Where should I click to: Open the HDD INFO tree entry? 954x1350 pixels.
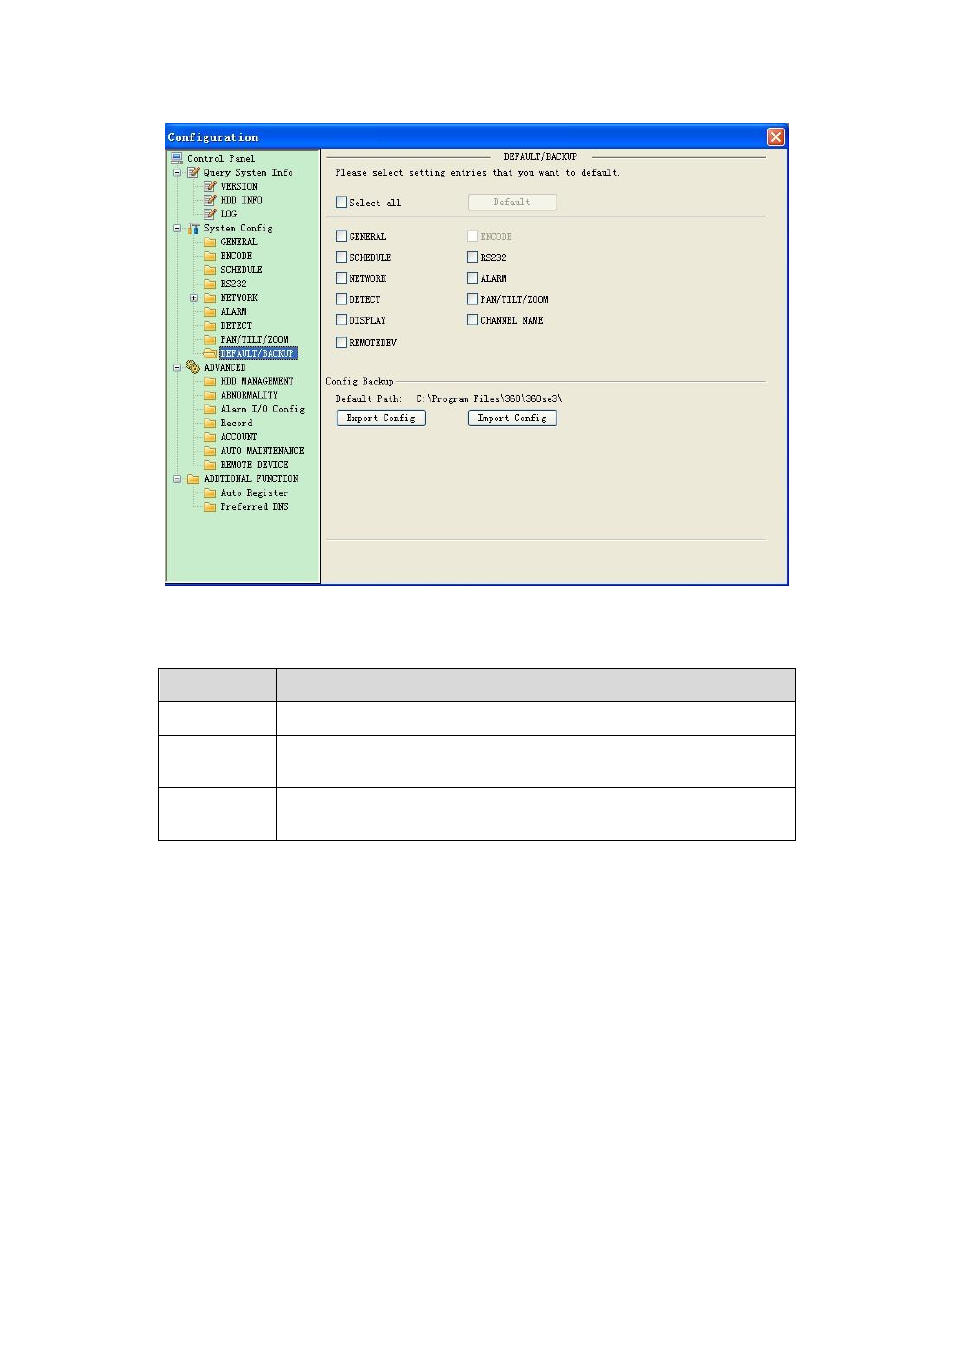(x=241, y=200)
